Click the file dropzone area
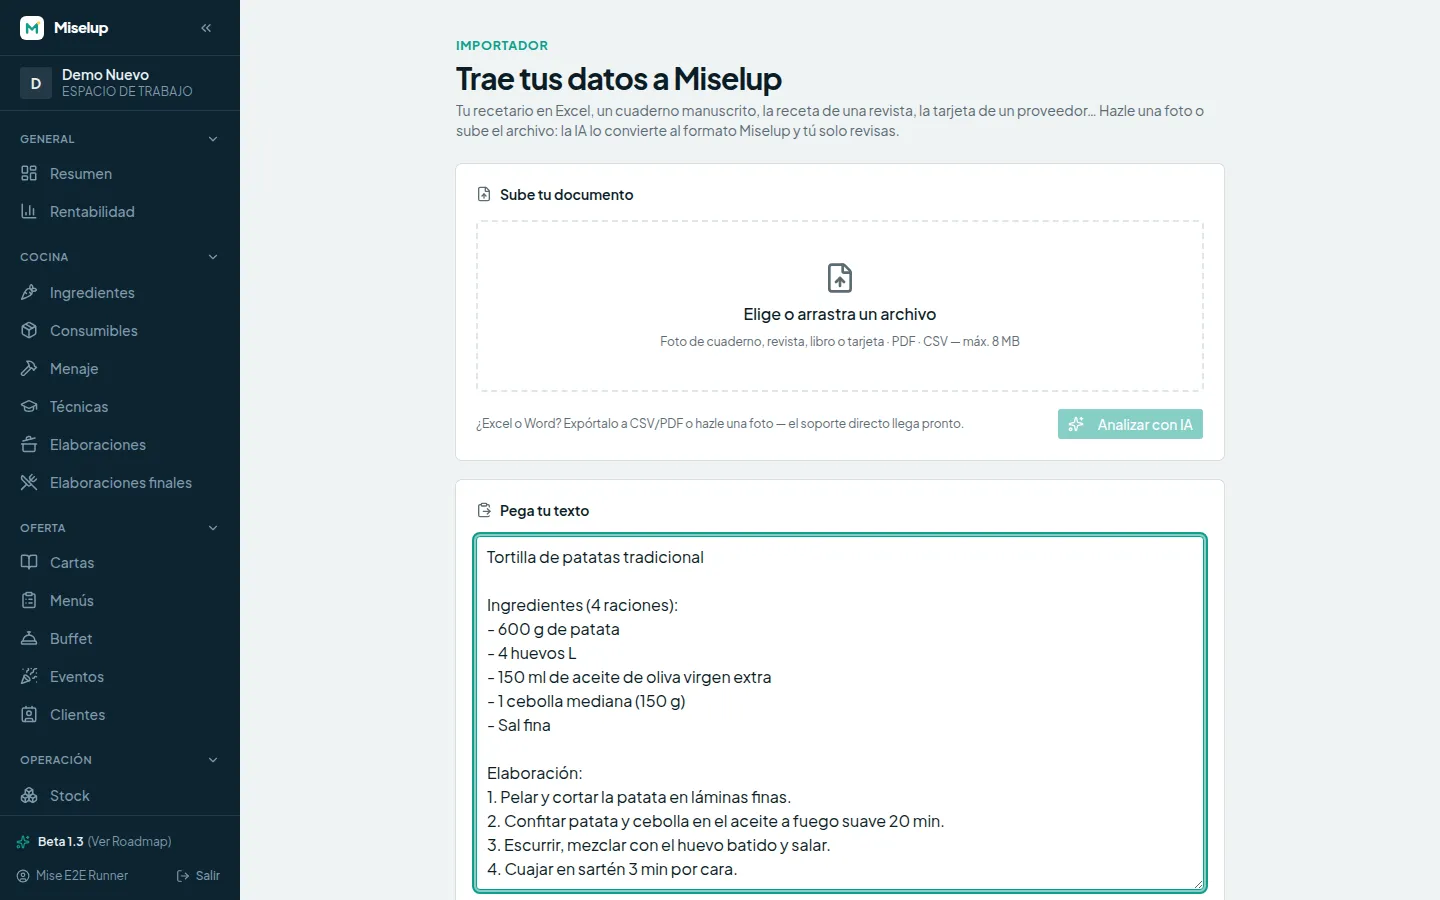The image size is (1440, 900). tap(840, 306)
